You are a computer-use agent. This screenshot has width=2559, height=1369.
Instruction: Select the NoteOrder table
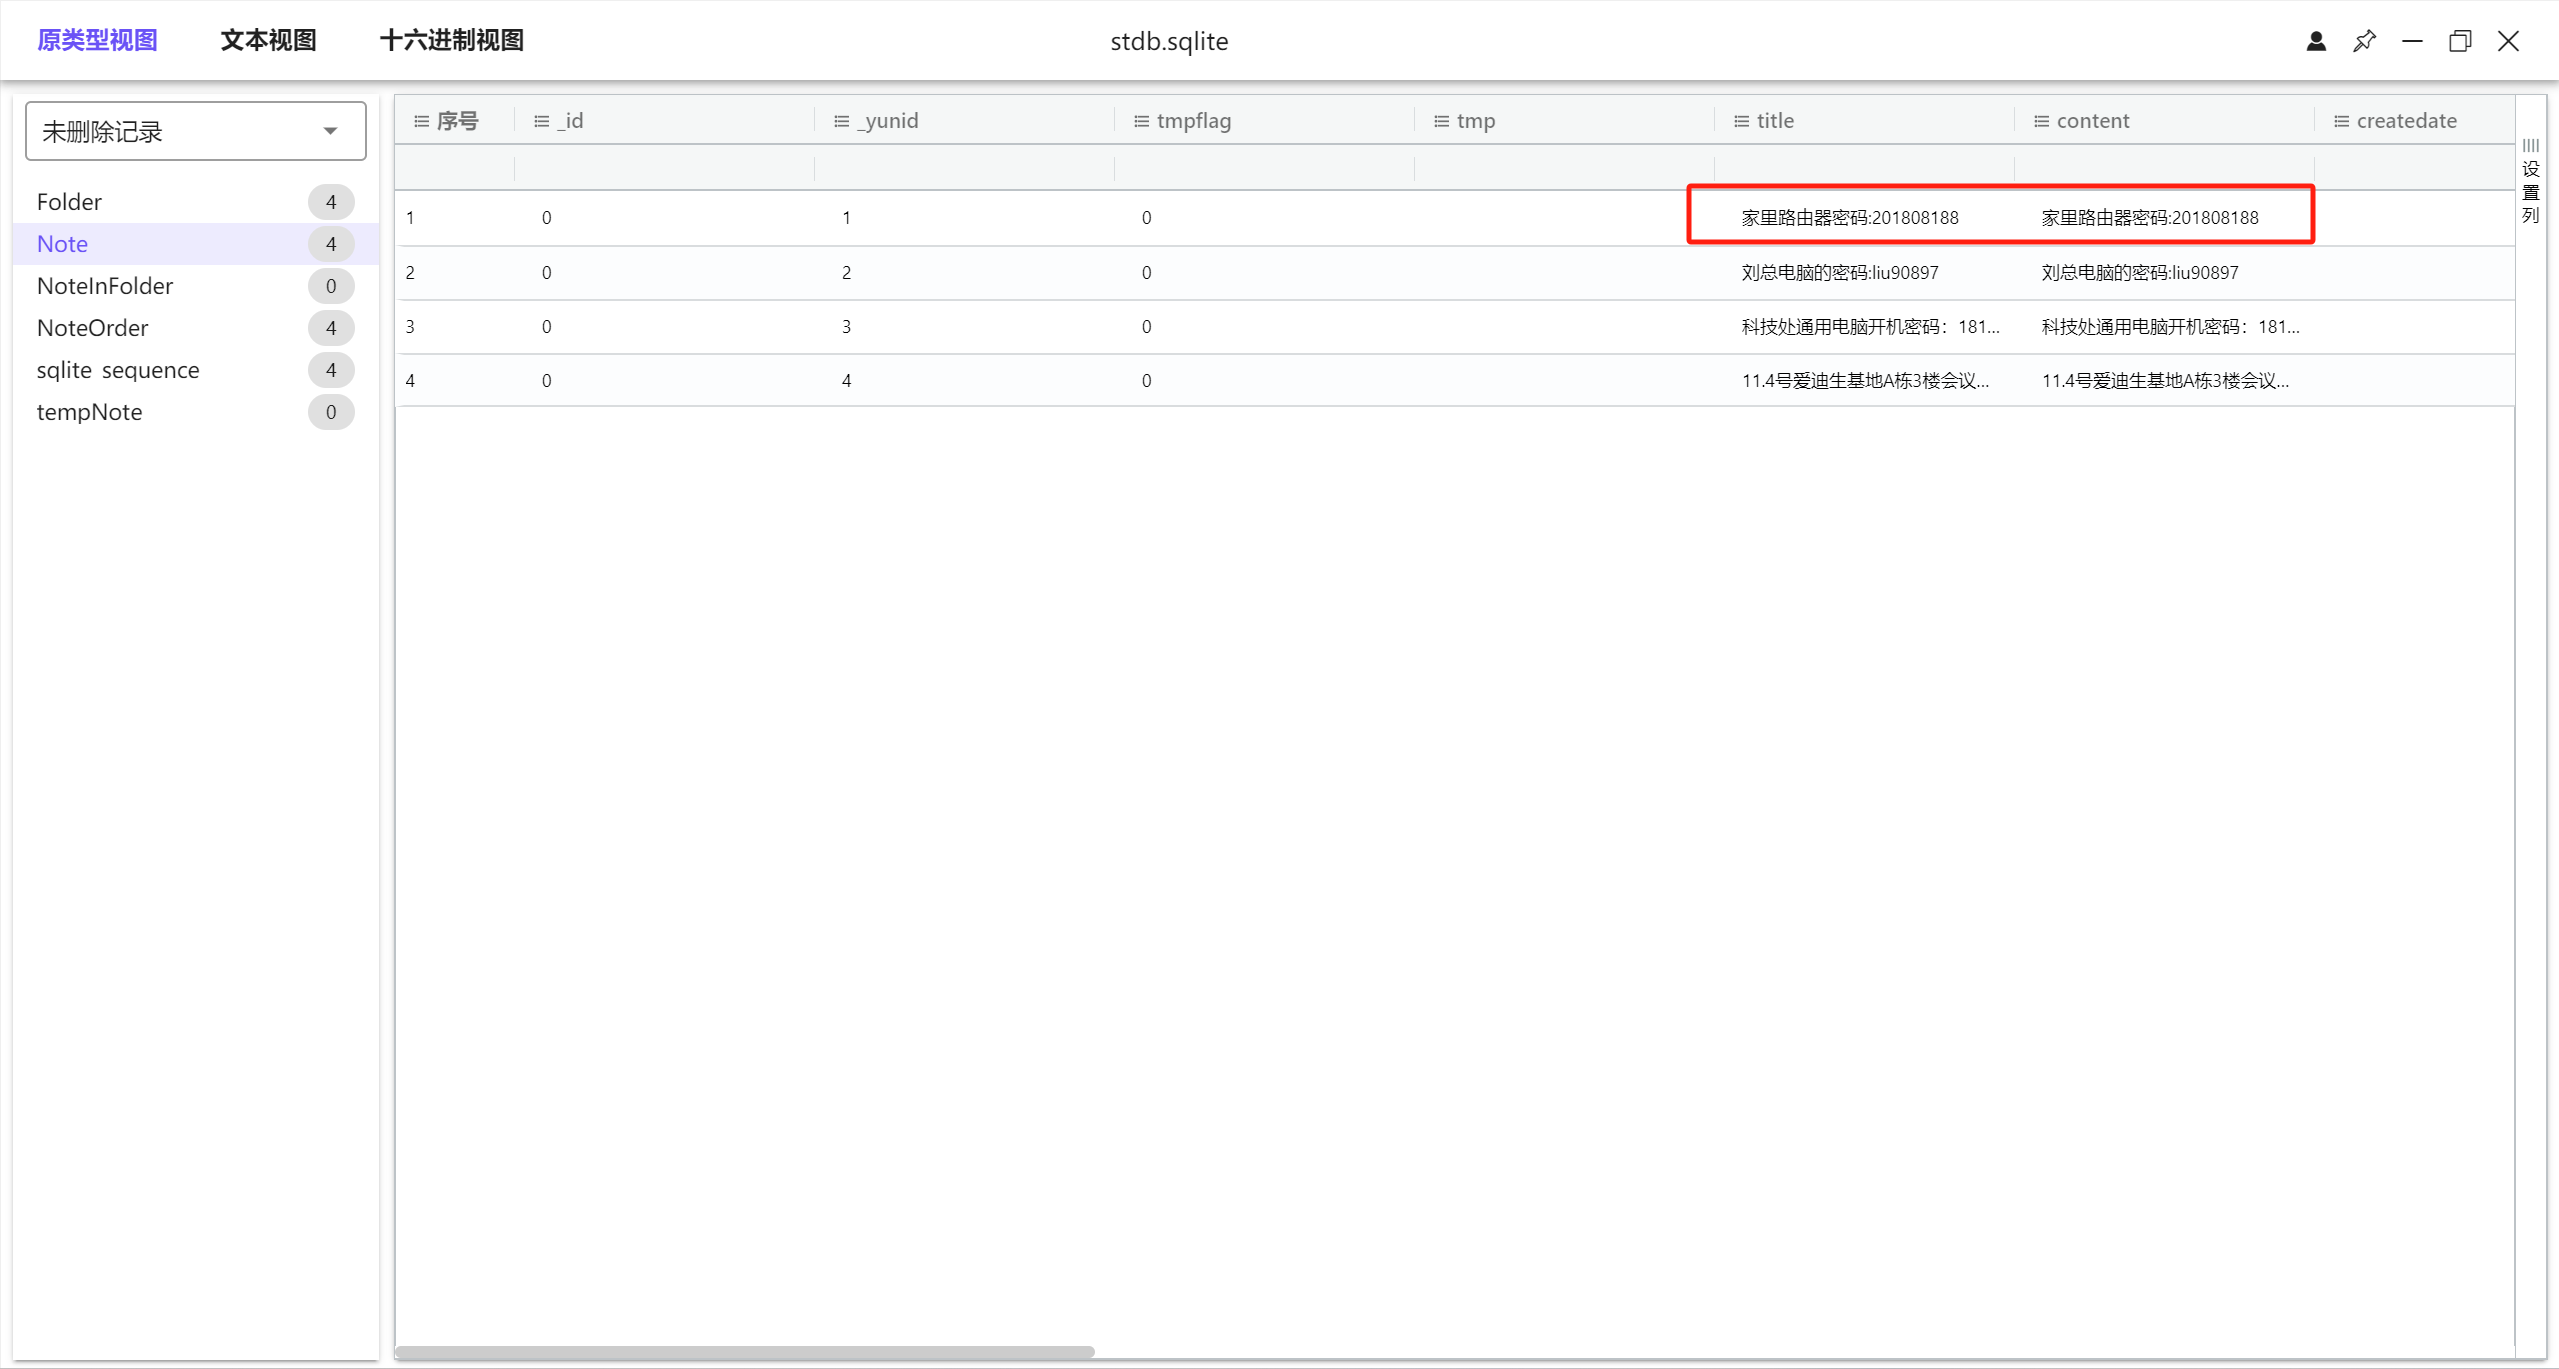92,328
